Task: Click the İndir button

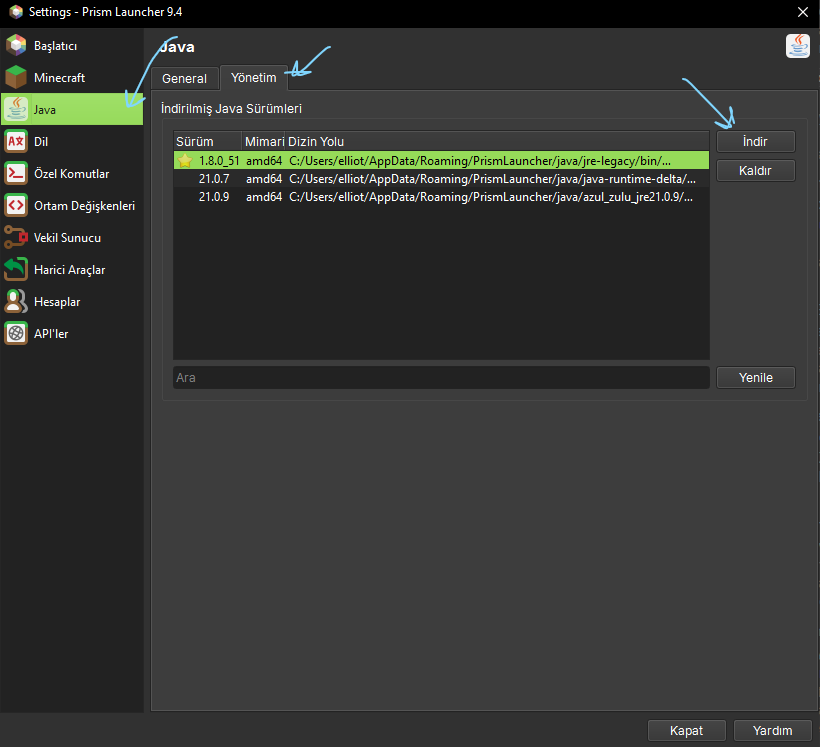Action: (756, 141)
